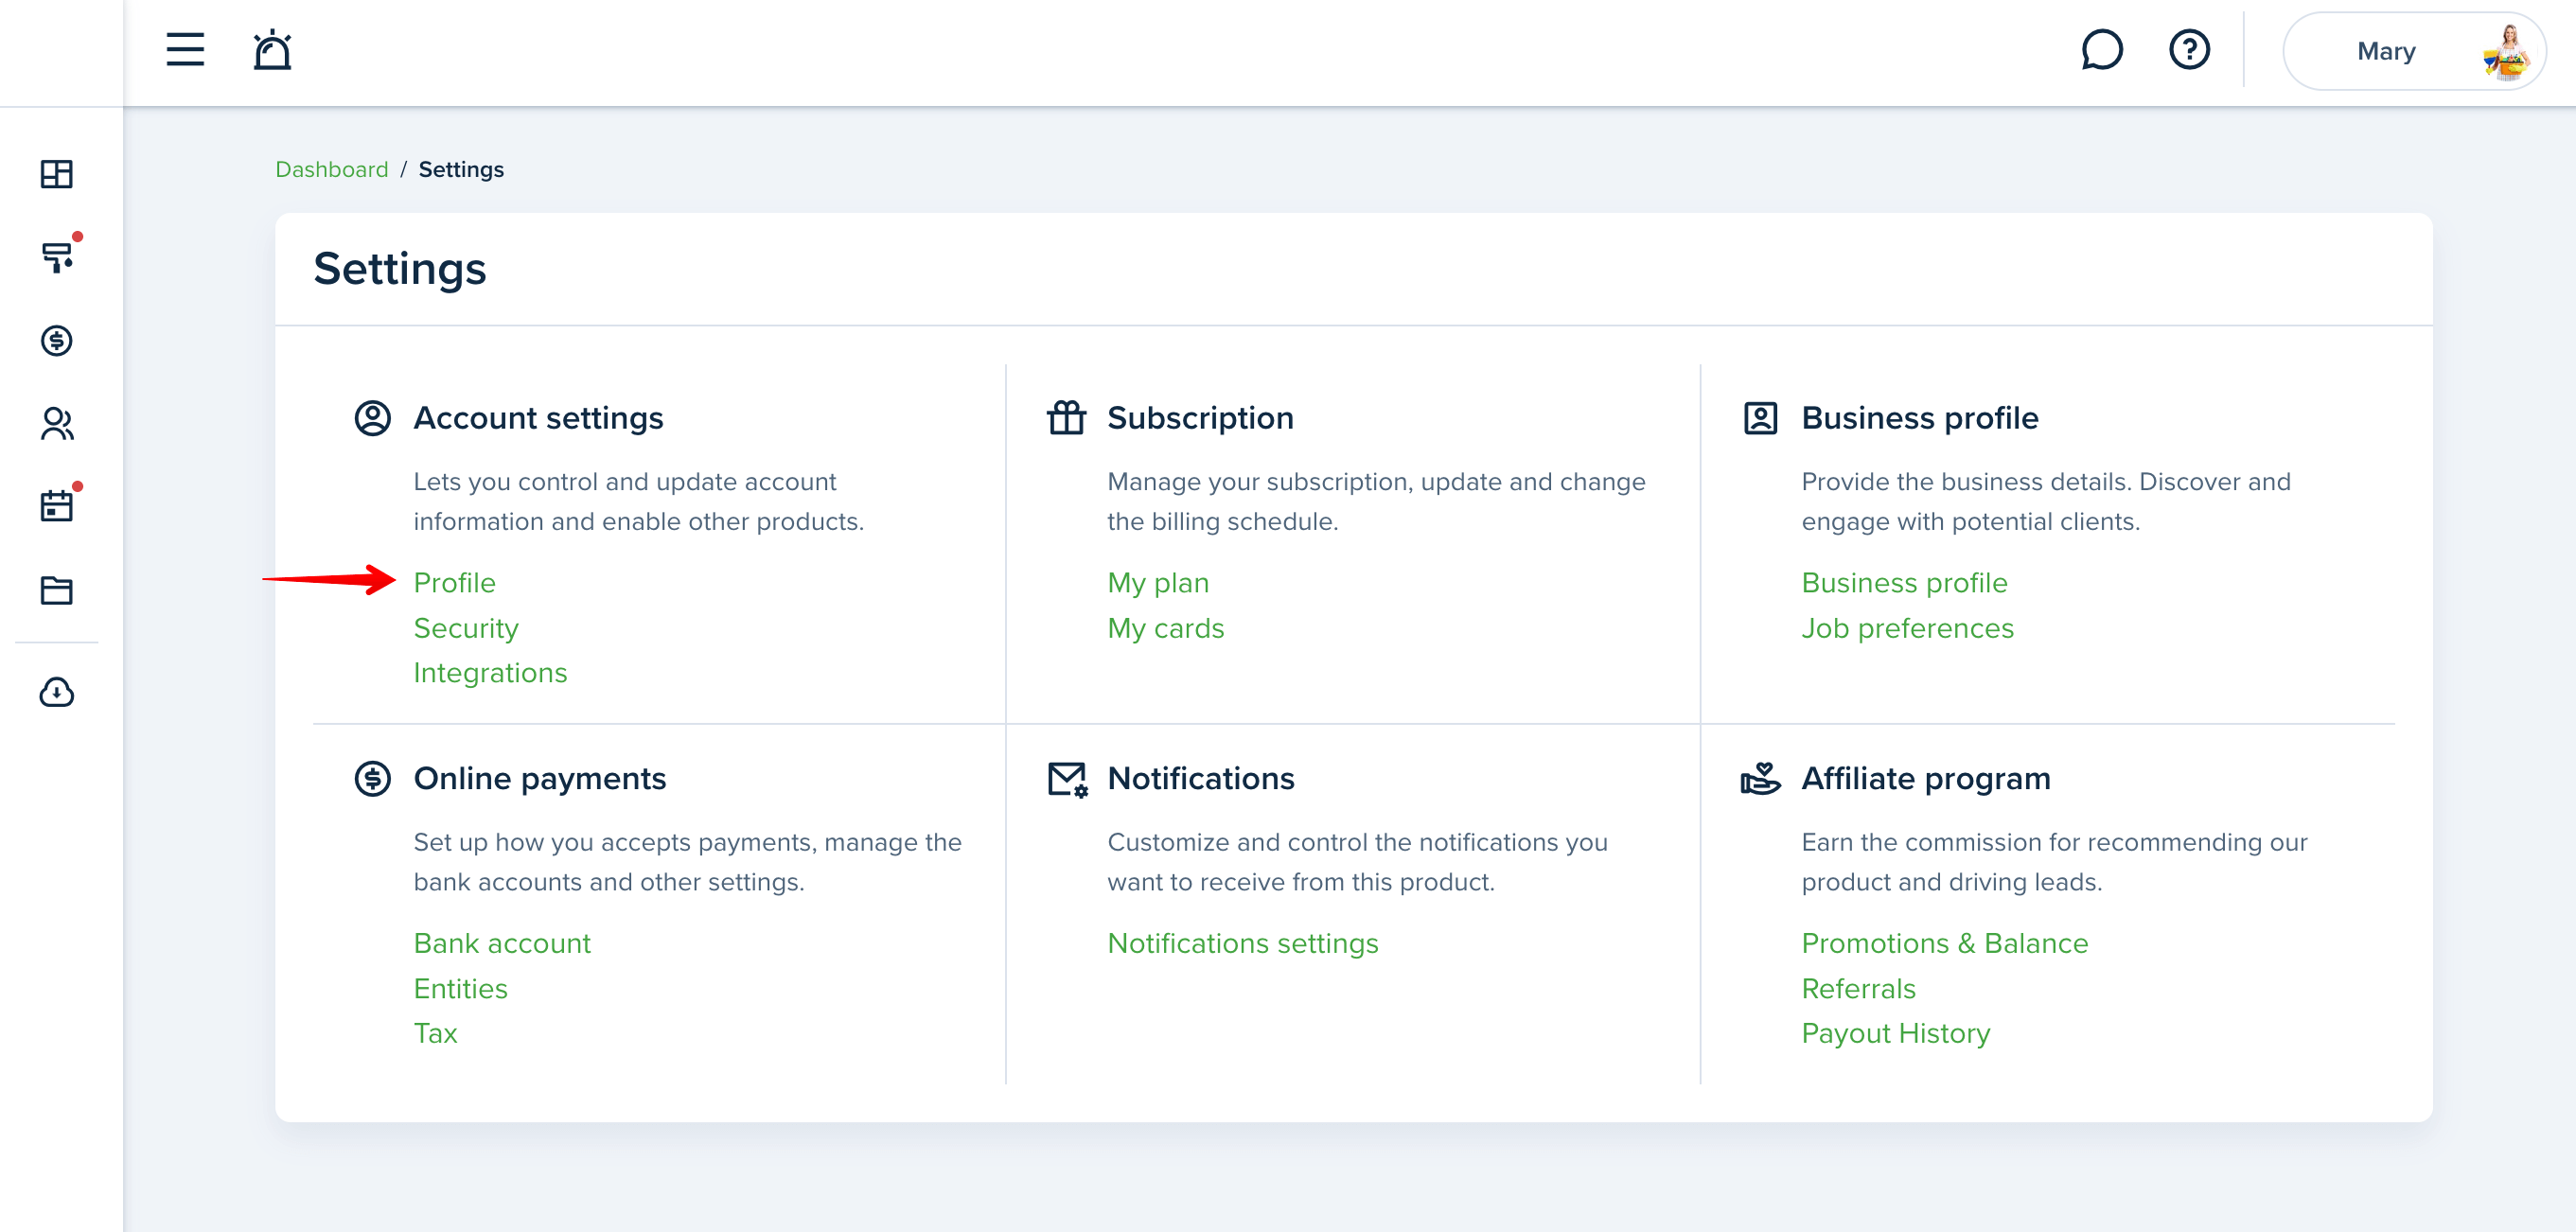Click the Settings page title
The width and height of the screenshot is (2576, 1232).
pos(400,269)
